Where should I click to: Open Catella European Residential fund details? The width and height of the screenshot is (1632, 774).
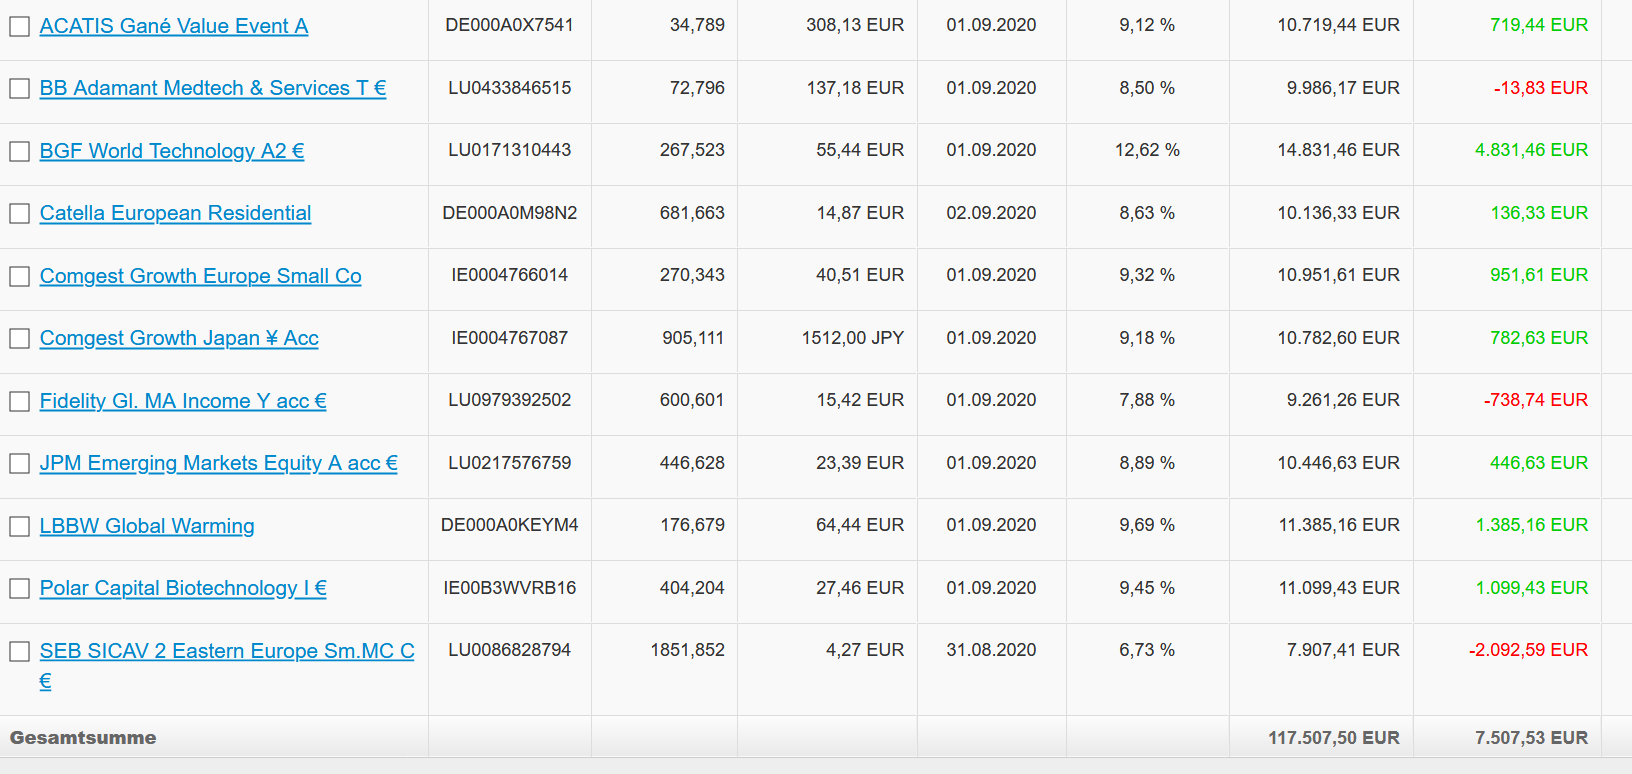tap(175, 213)
